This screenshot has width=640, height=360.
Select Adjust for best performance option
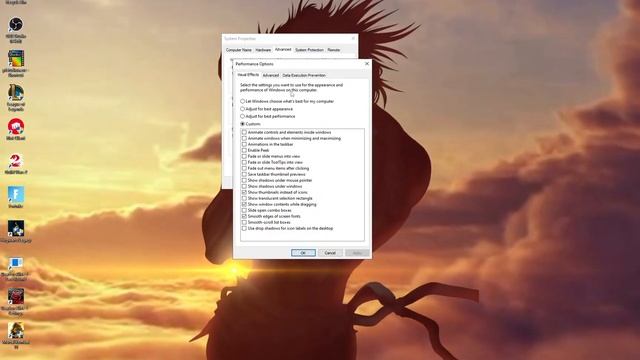(x=242, y=116)
